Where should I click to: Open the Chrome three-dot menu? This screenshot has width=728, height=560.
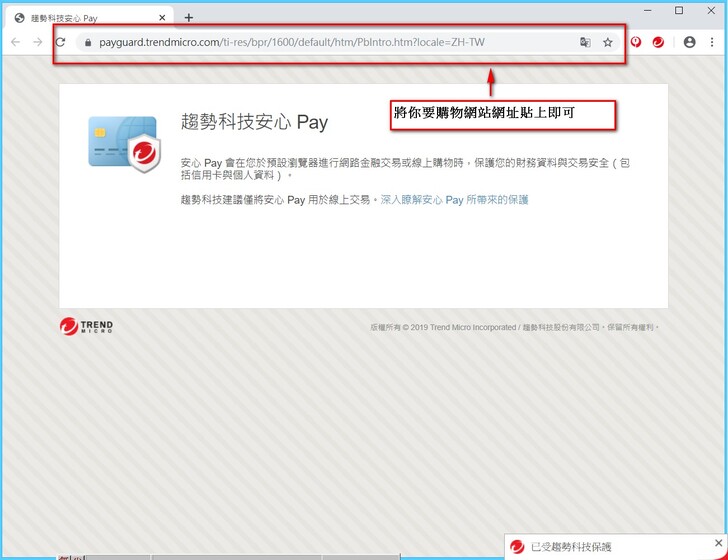tap(712, 42)
